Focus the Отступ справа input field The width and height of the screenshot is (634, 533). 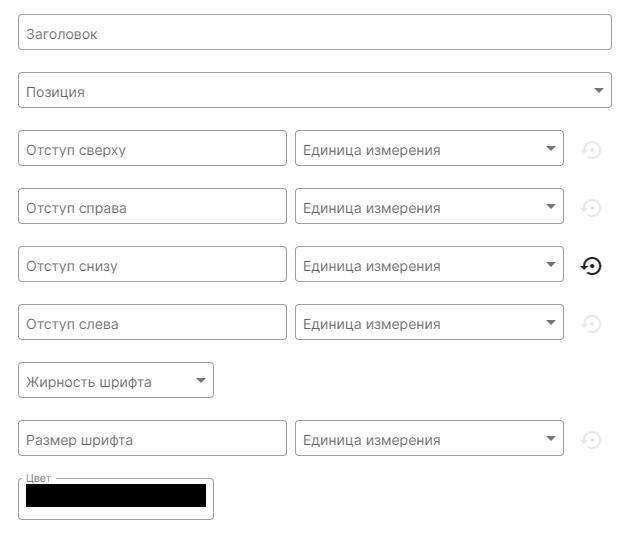click(152, 206)
